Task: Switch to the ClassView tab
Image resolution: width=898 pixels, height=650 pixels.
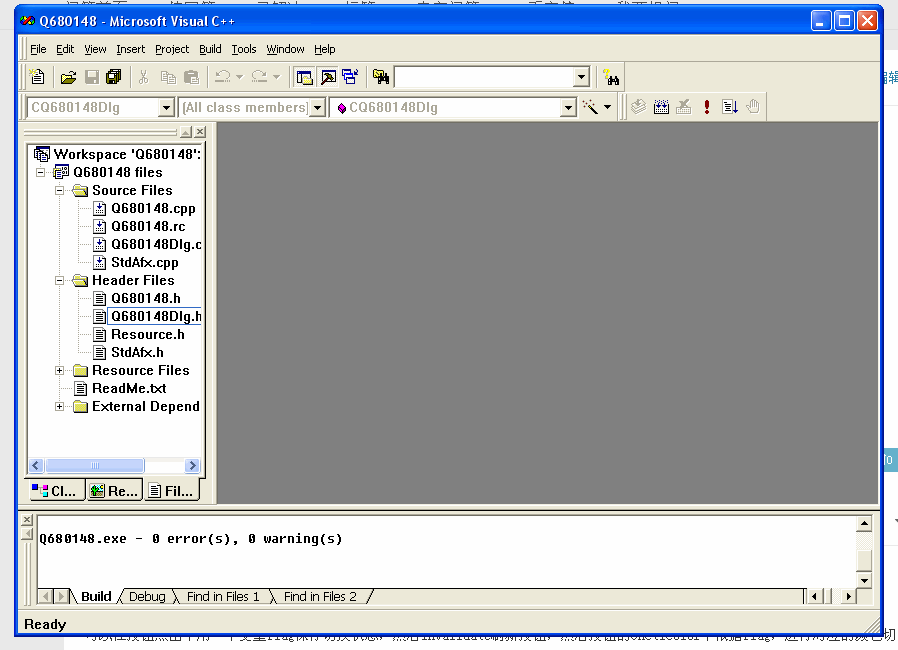Action: pos(57,491)
